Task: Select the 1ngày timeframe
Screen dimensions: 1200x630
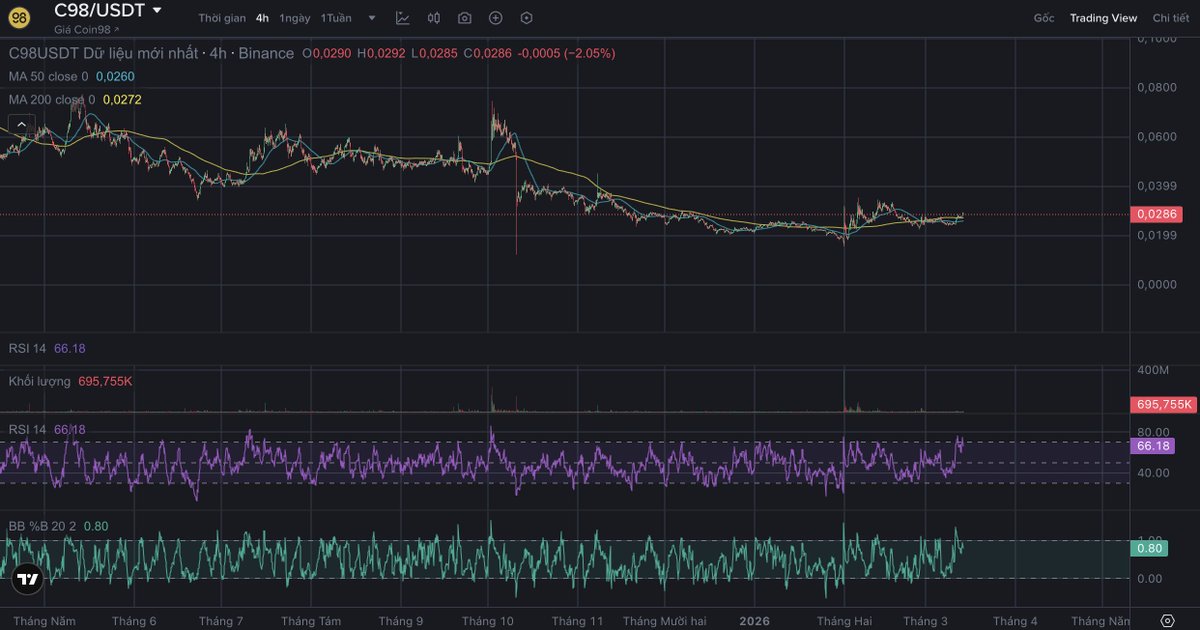Action: point(294,18)
